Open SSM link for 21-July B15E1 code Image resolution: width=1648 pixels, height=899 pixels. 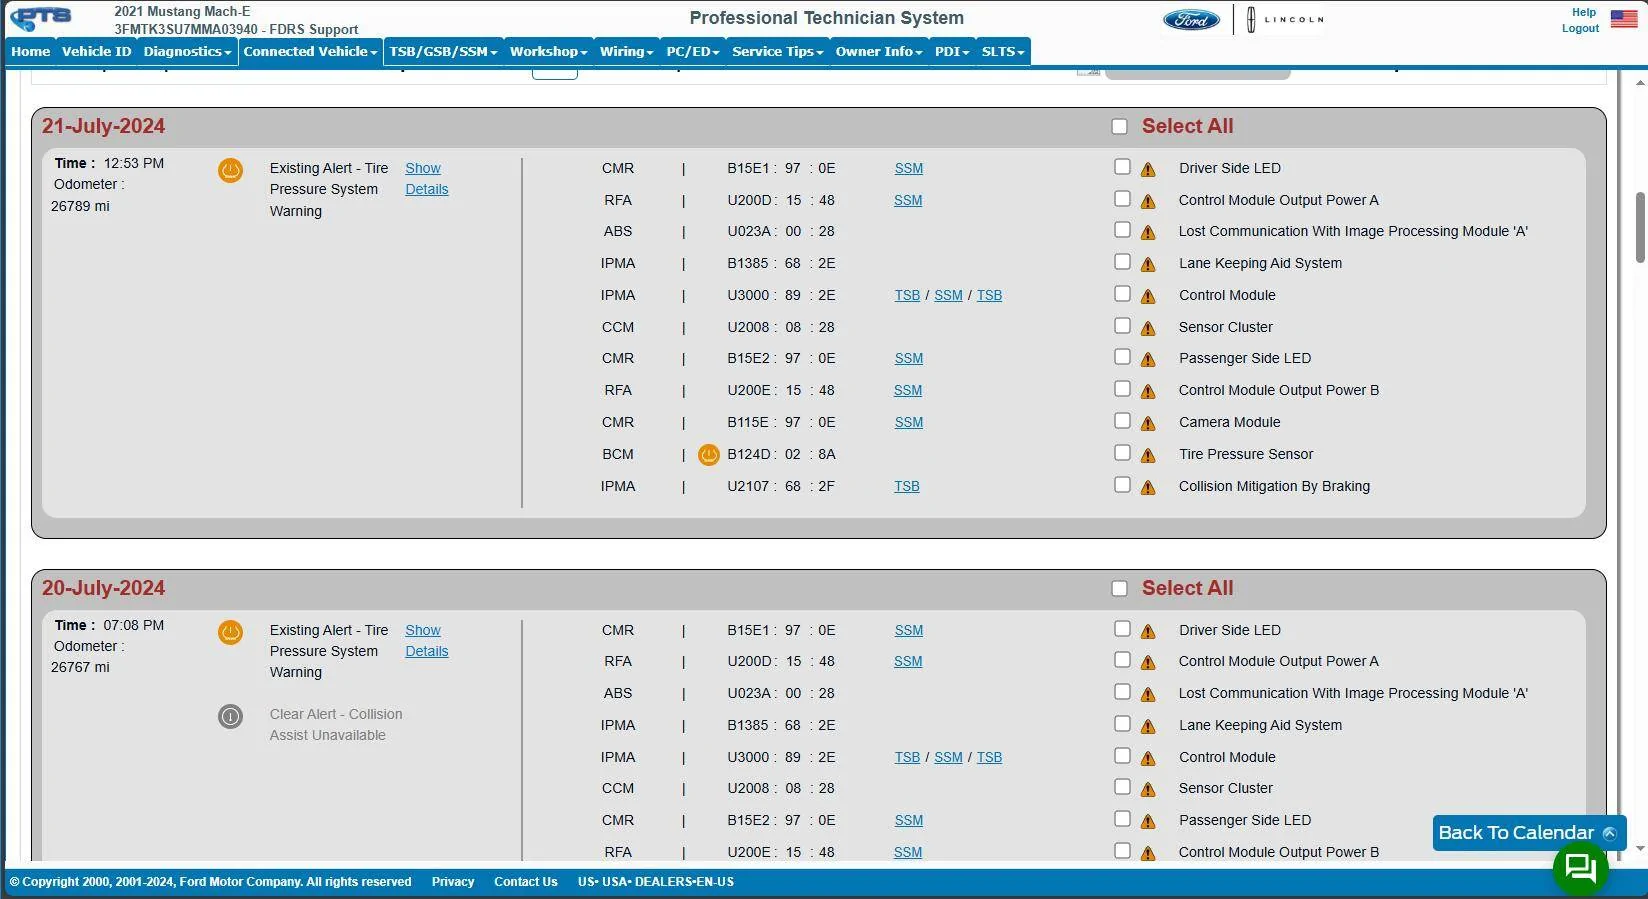coord(909,169)
